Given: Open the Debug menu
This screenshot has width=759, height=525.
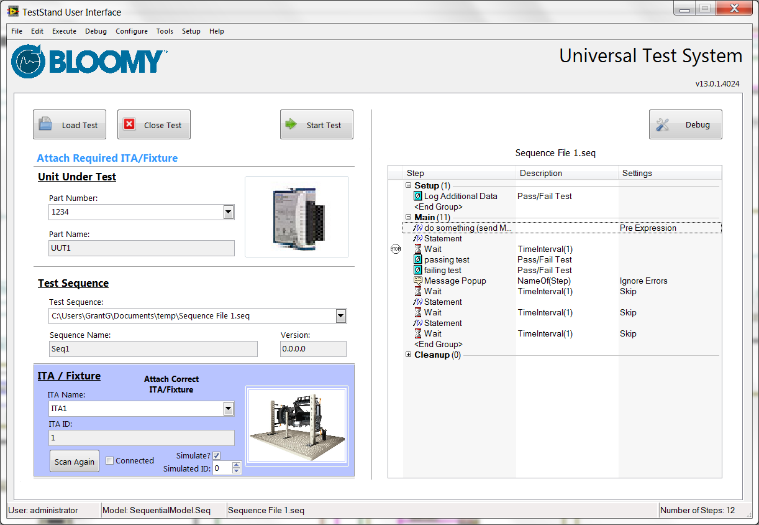Looking at the screenshot, I should (96, 31).
